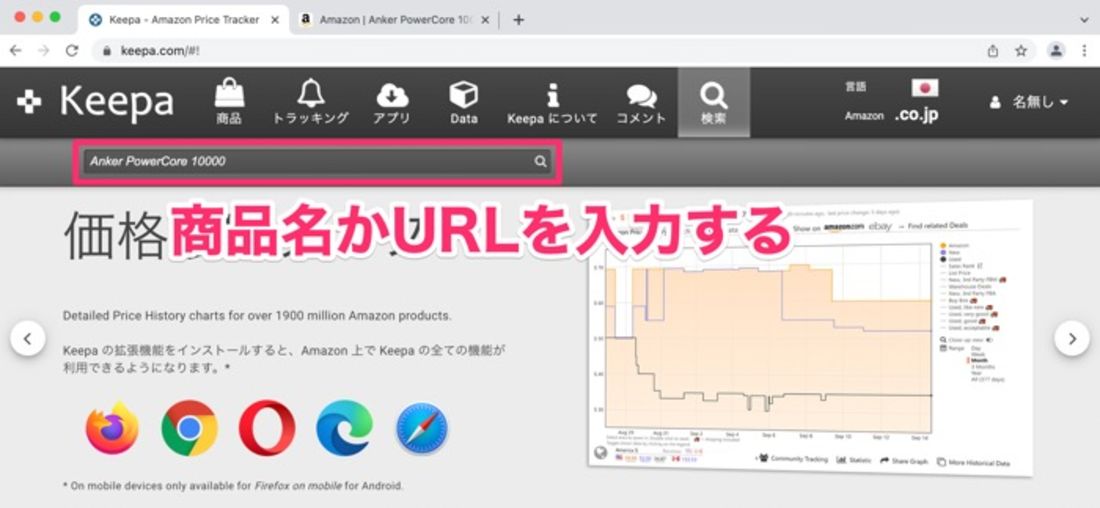
Task: Open a new browser tab
Action: [518, 20]
